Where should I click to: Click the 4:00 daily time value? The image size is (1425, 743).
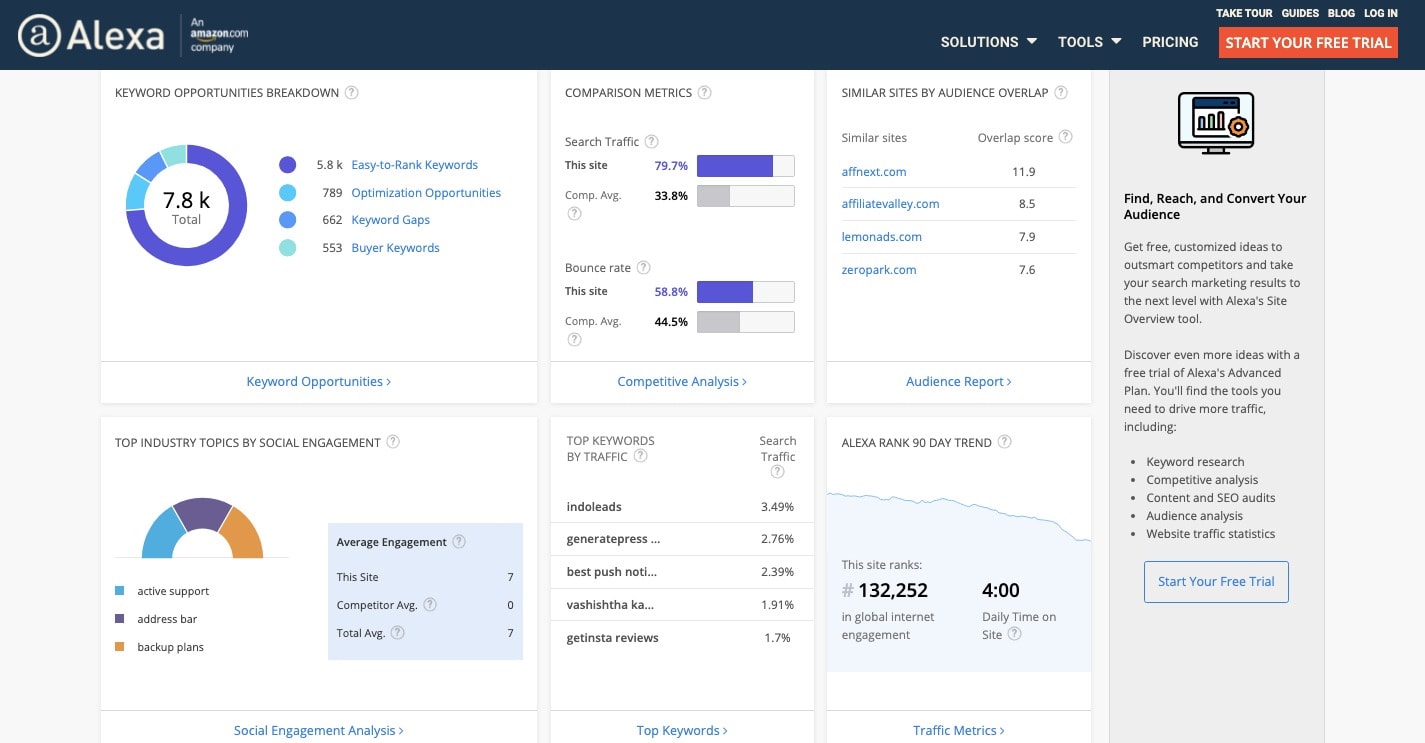point(1000,590)
